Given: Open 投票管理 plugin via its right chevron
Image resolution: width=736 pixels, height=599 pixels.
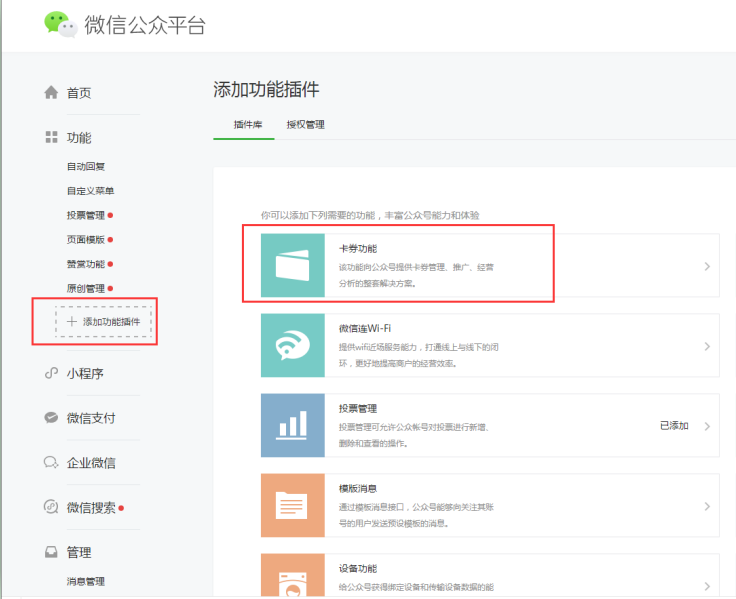Looking at the screenshot, I should (x=707, y=426).
